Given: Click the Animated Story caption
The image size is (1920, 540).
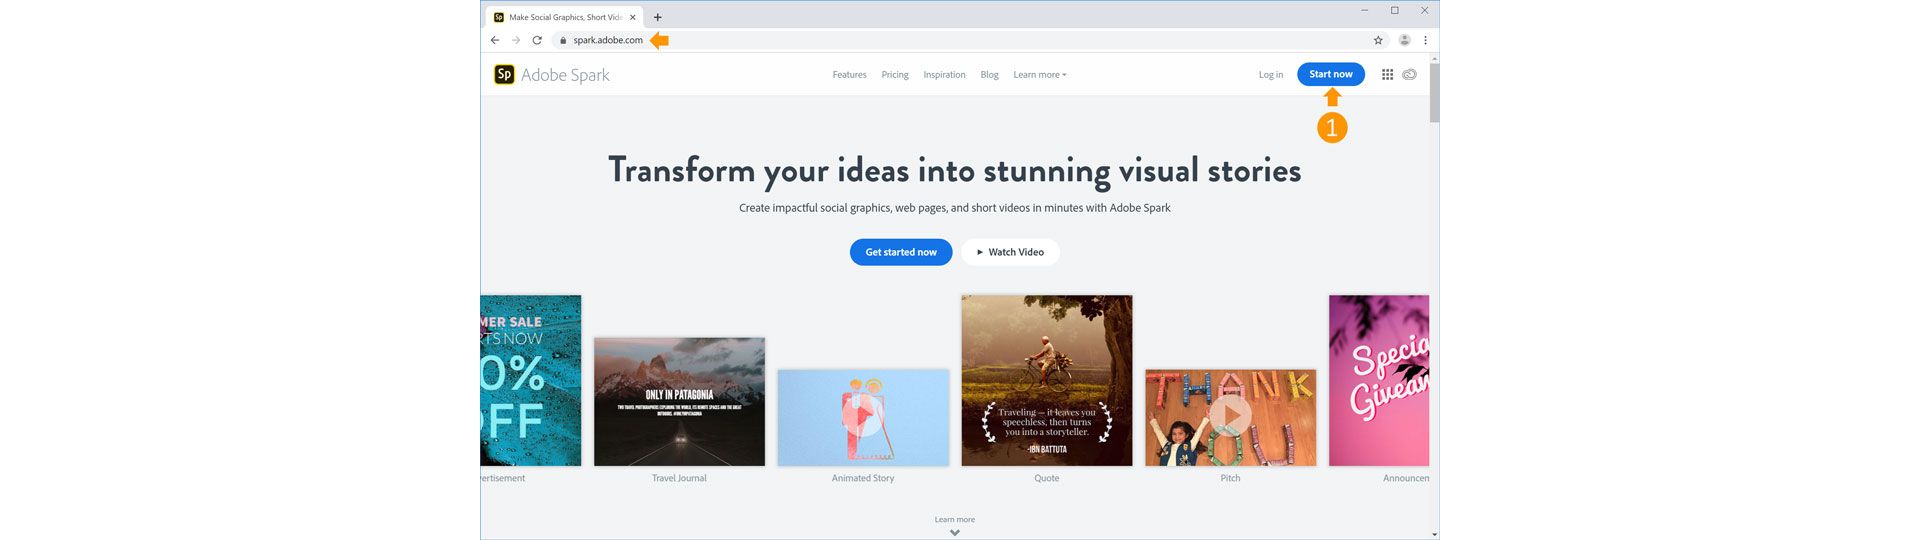Looking at the screenshot, I should pos(863,478).
